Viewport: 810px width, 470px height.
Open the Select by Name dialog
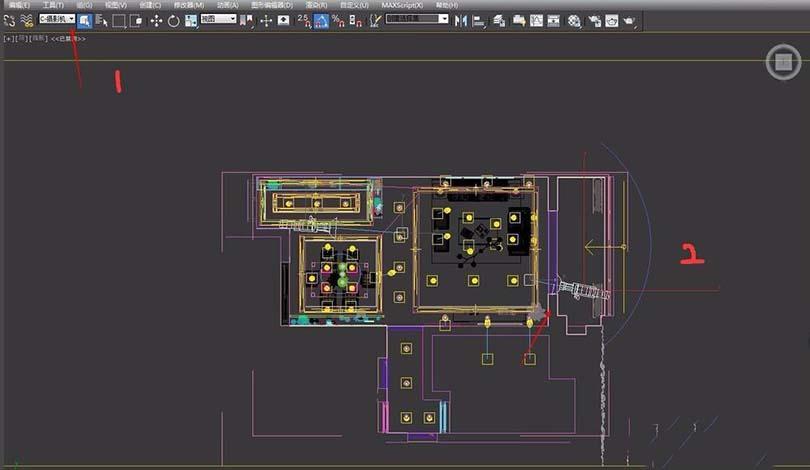(101, 21)
